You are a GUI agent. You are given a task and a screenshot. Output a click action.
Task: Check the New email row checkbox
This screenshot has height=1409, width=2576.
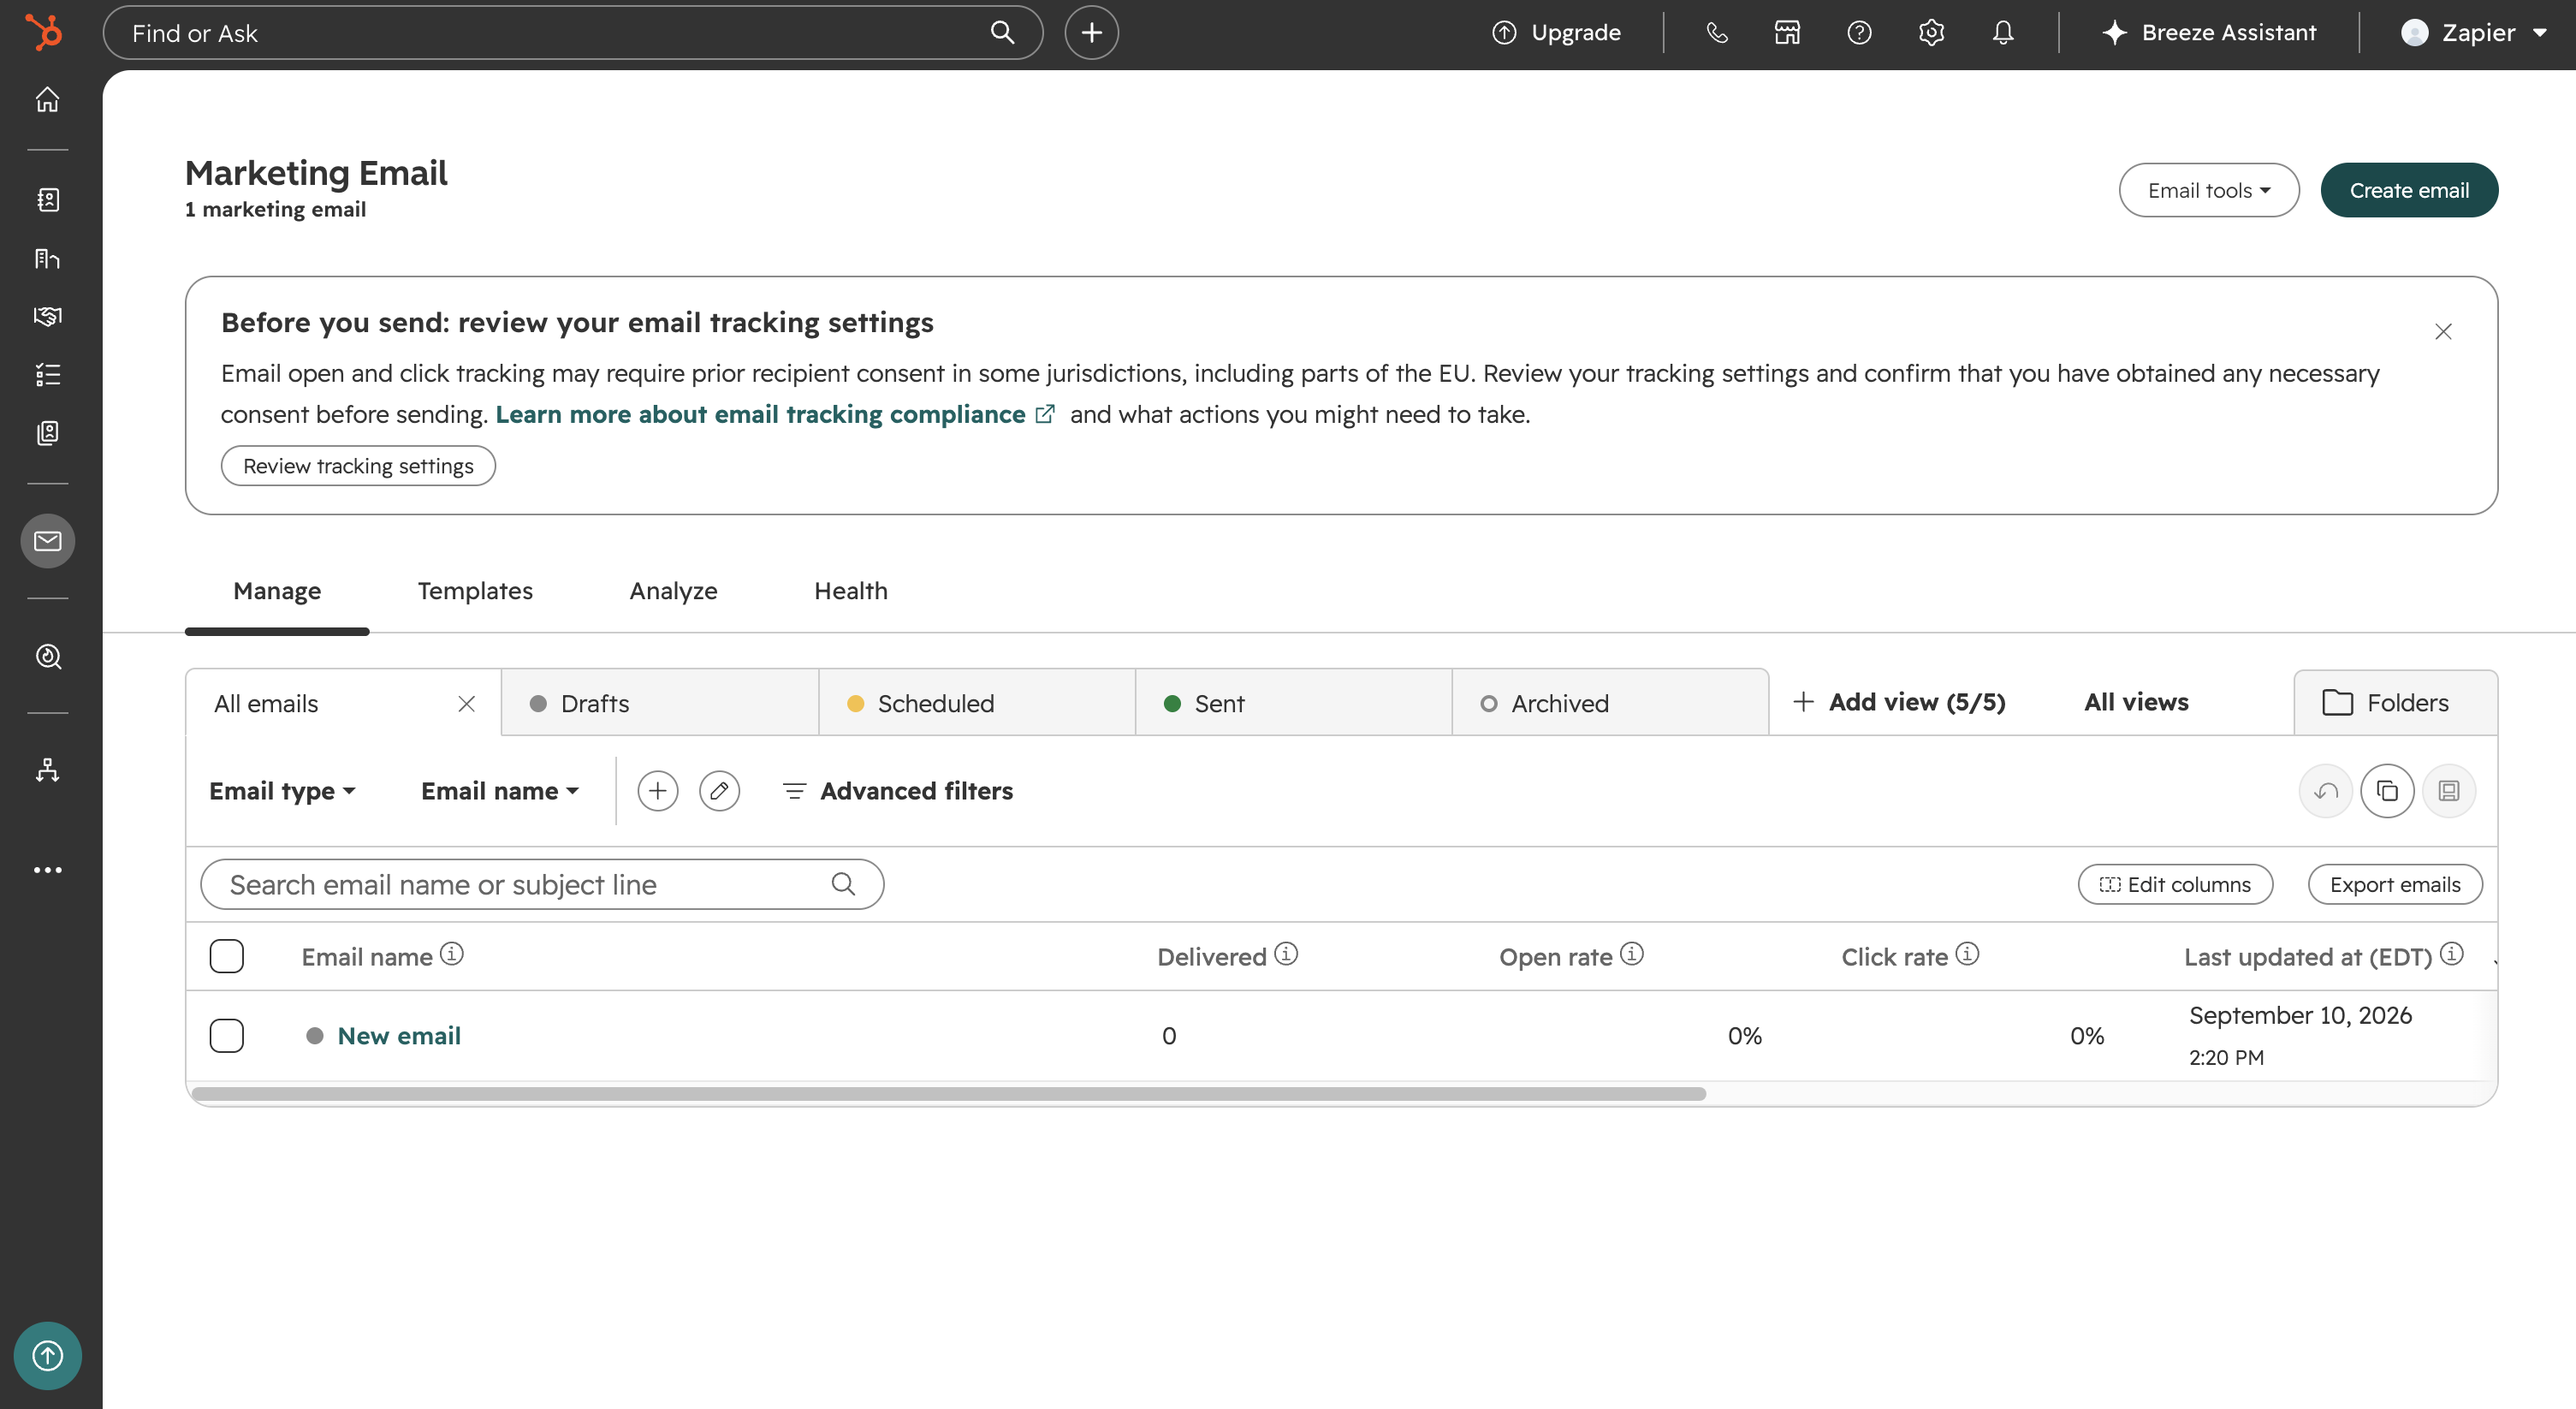(x=227, y=1035)
